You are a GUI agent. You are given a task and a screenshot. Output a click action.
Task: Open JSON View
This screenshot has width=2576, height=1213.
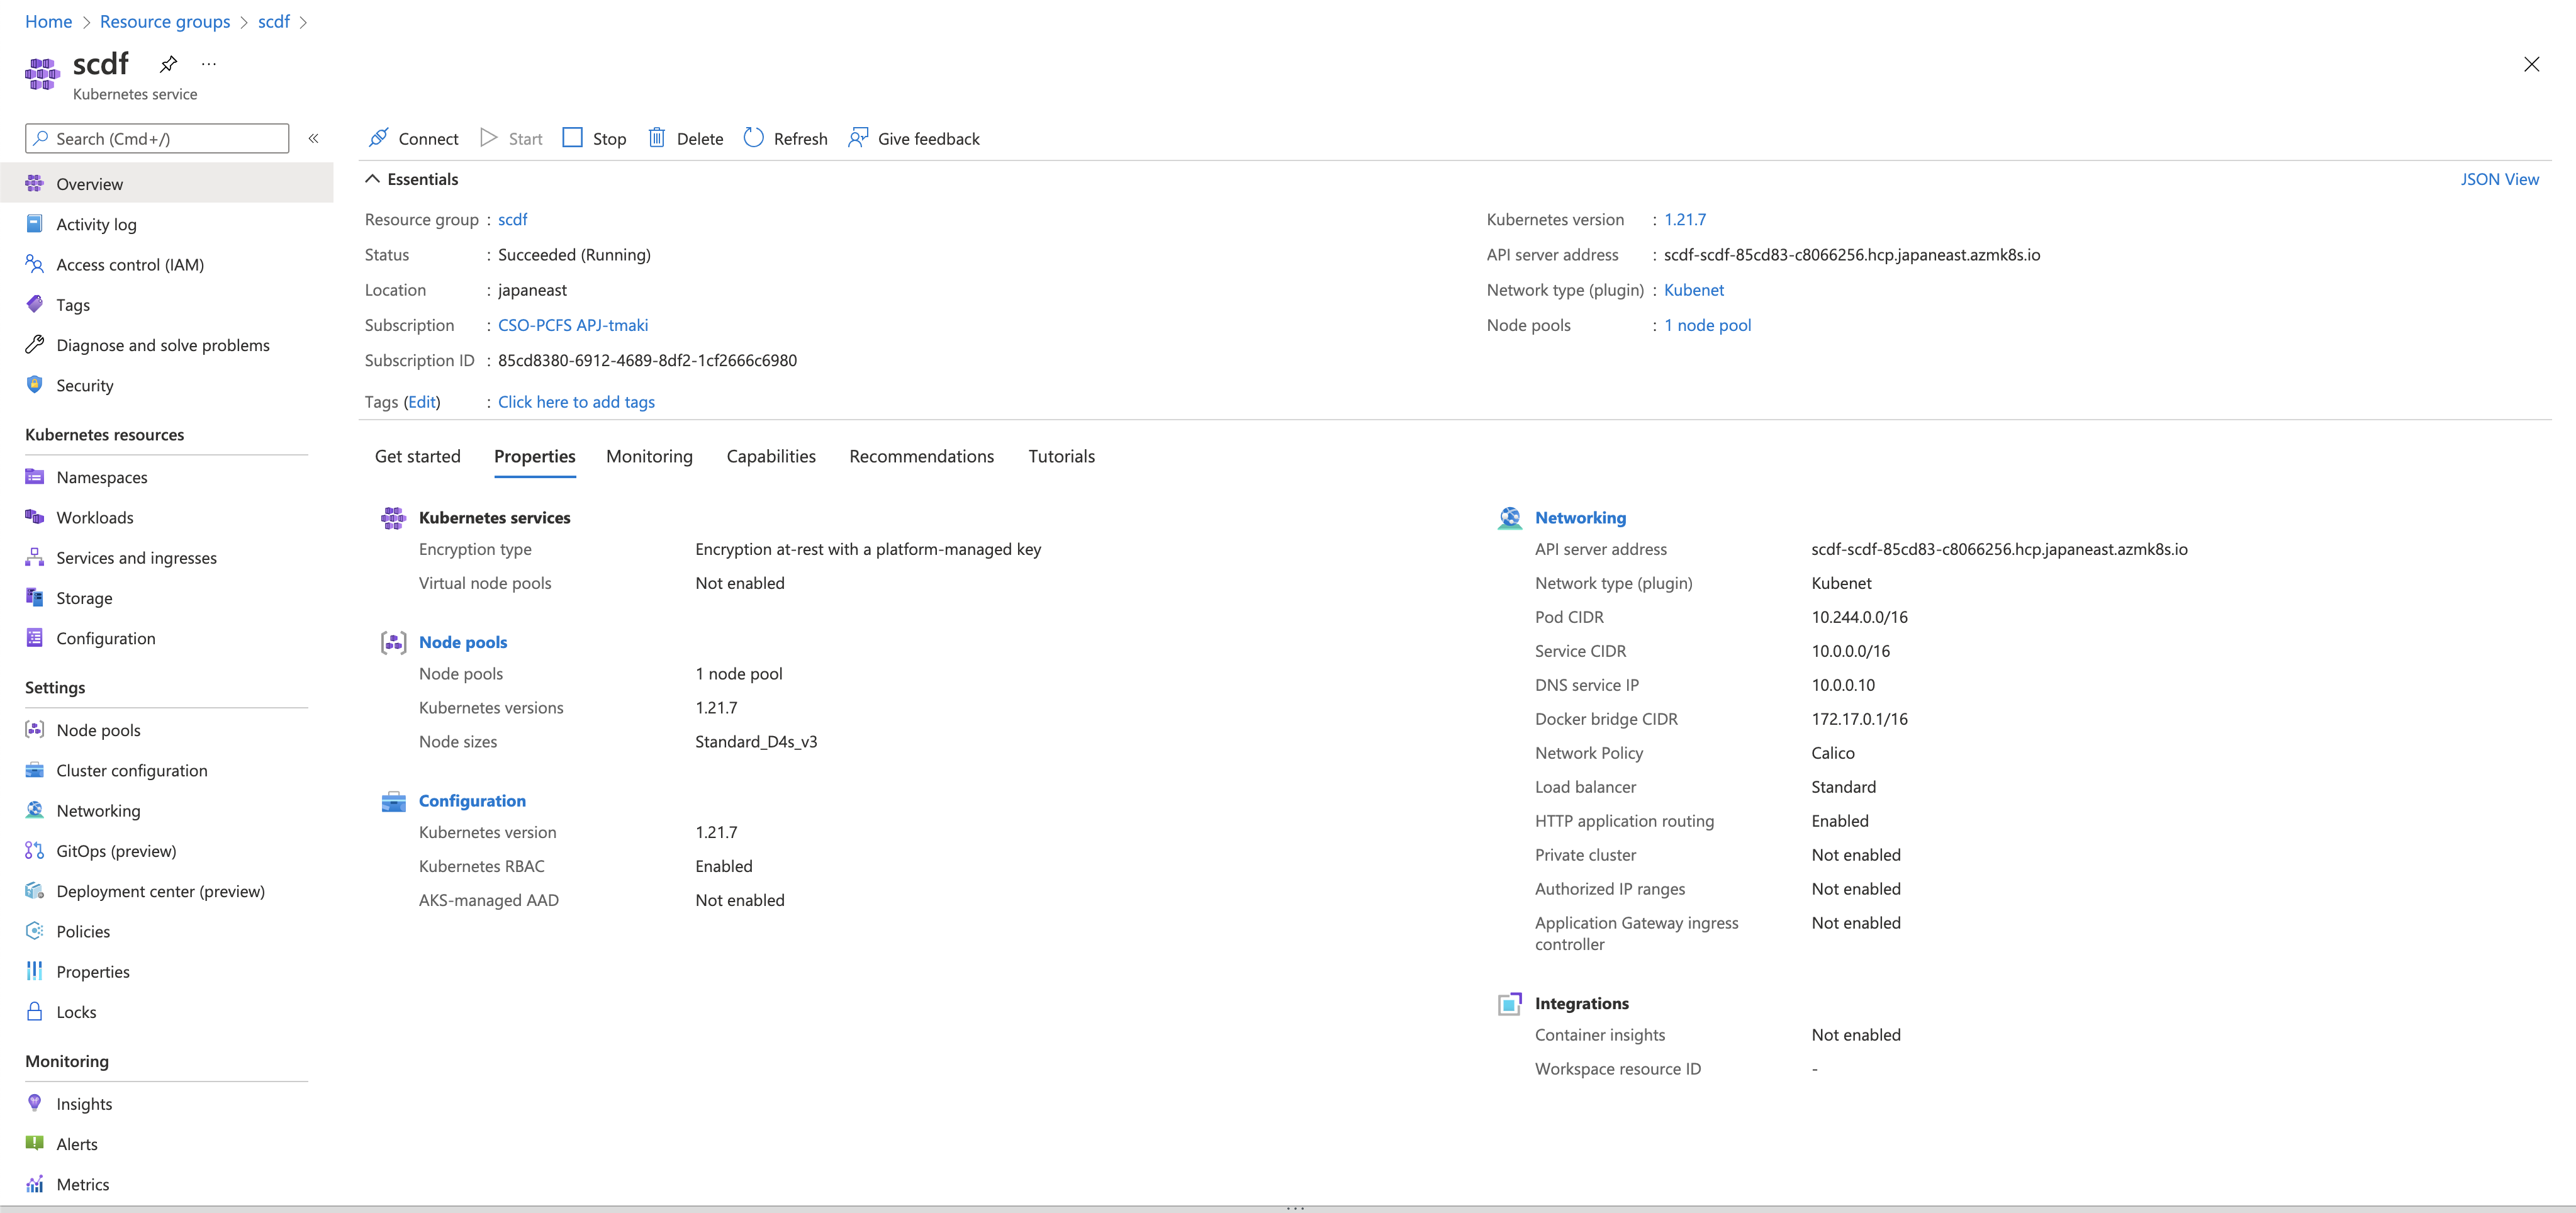click(x=2499, y=179)
